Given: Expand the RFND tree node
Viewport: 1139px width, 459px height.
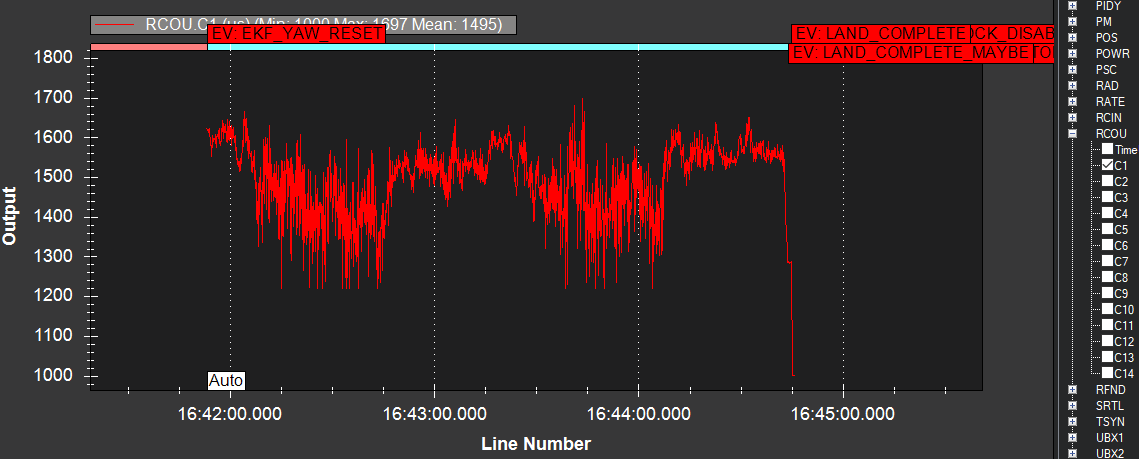Looking at the screenshot, I should point(1072,389).
